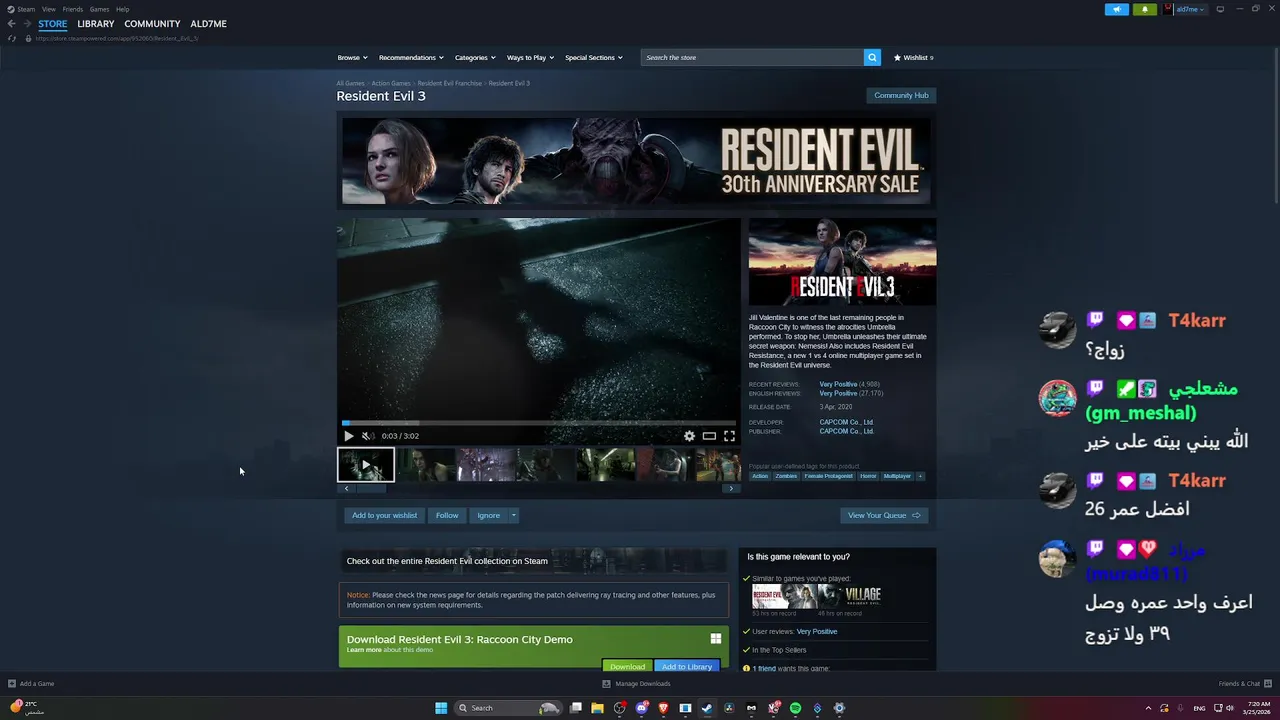1280x720 pixels.
Task: Expand the Categories dropdown
Action: pos(475,58)
